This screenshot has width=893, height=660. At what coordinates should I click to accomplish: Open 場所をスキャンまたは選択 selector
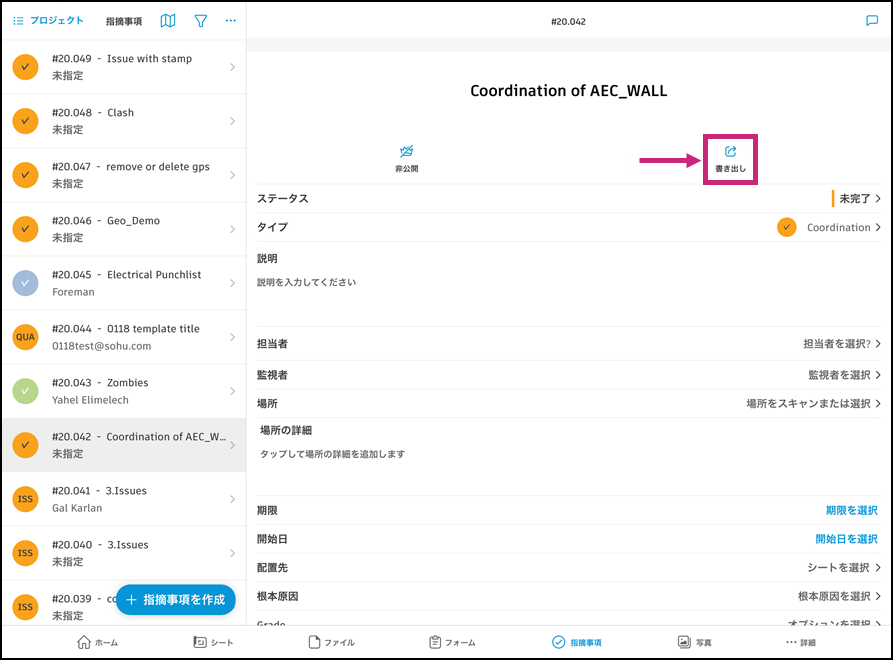(x=813, y=404)
